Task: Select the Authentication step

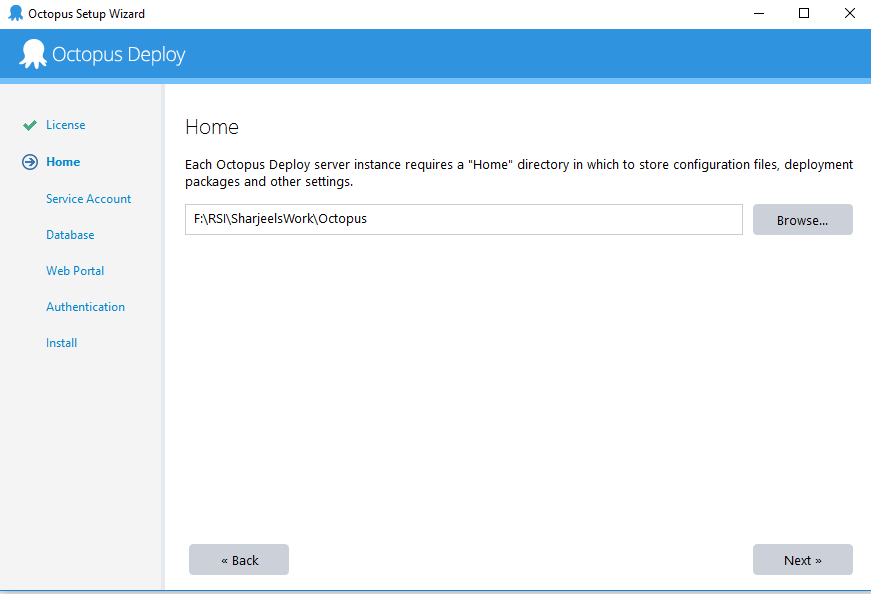Action: tap(86, 307)
